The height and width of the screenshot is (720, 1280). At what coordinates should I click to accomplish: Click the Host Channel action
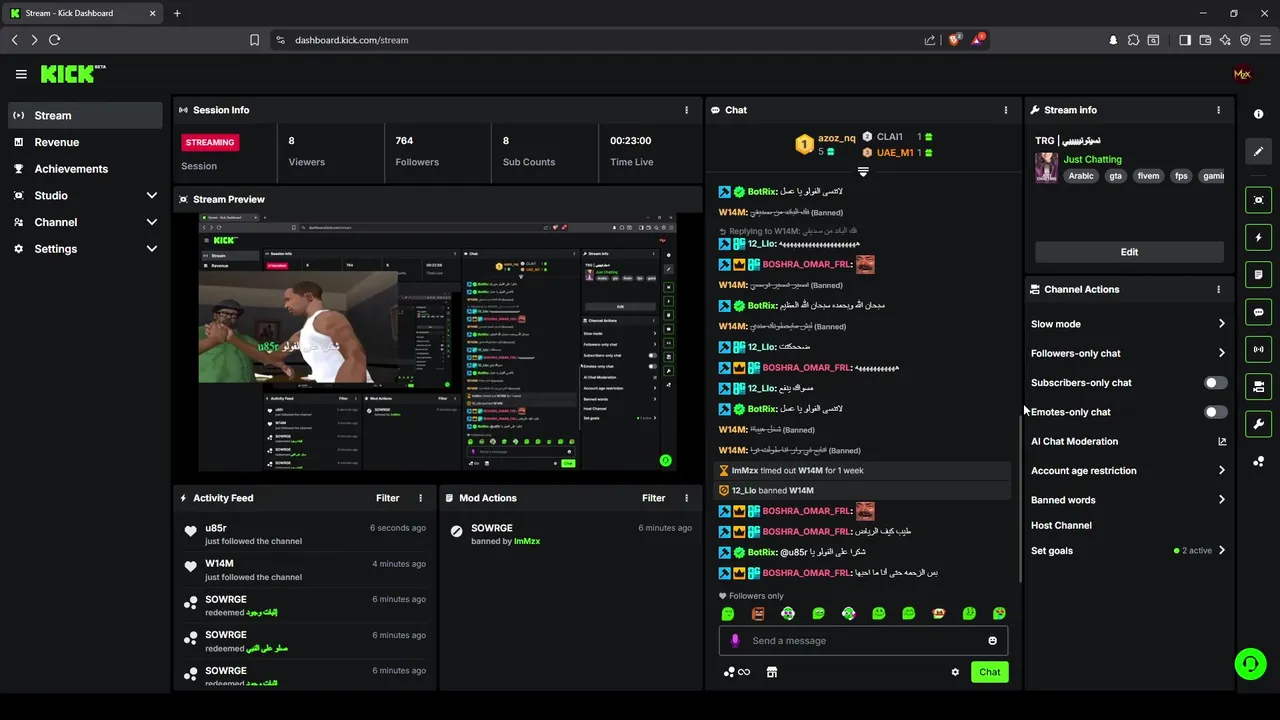(1061, 525)
